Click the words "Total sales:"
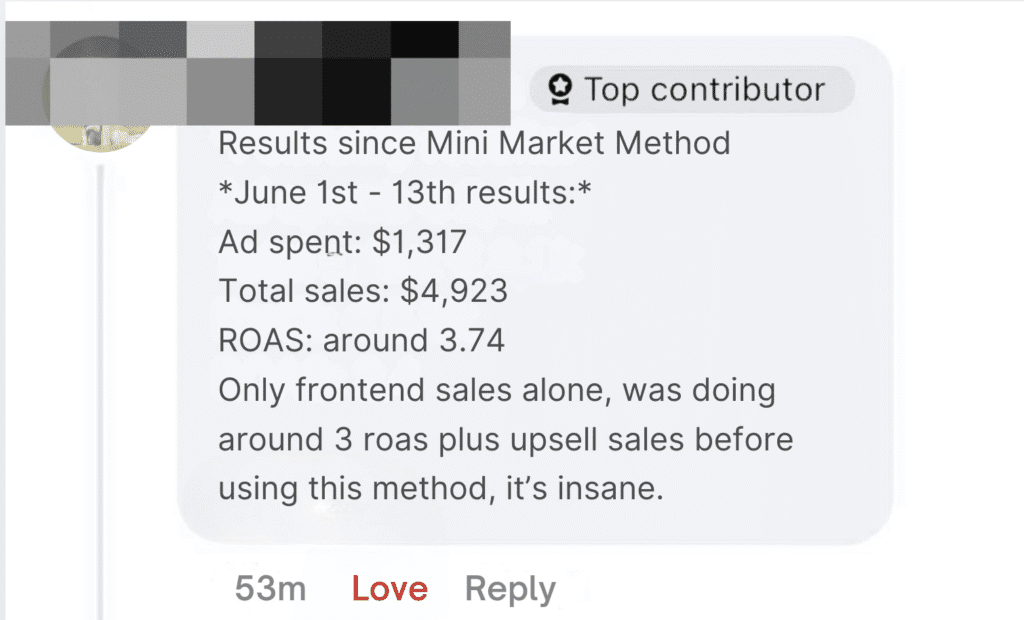Viewport: 1024px width, 620px height. 304,291
